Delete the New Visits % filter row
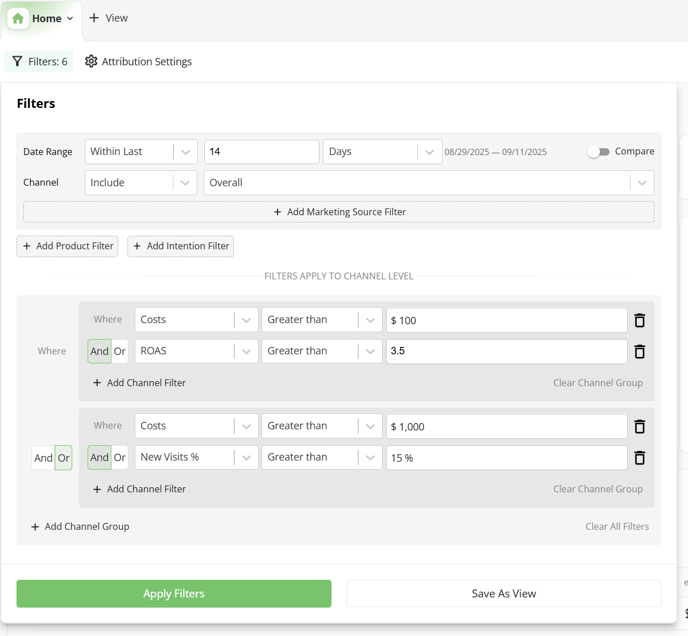 click(640, 458)
